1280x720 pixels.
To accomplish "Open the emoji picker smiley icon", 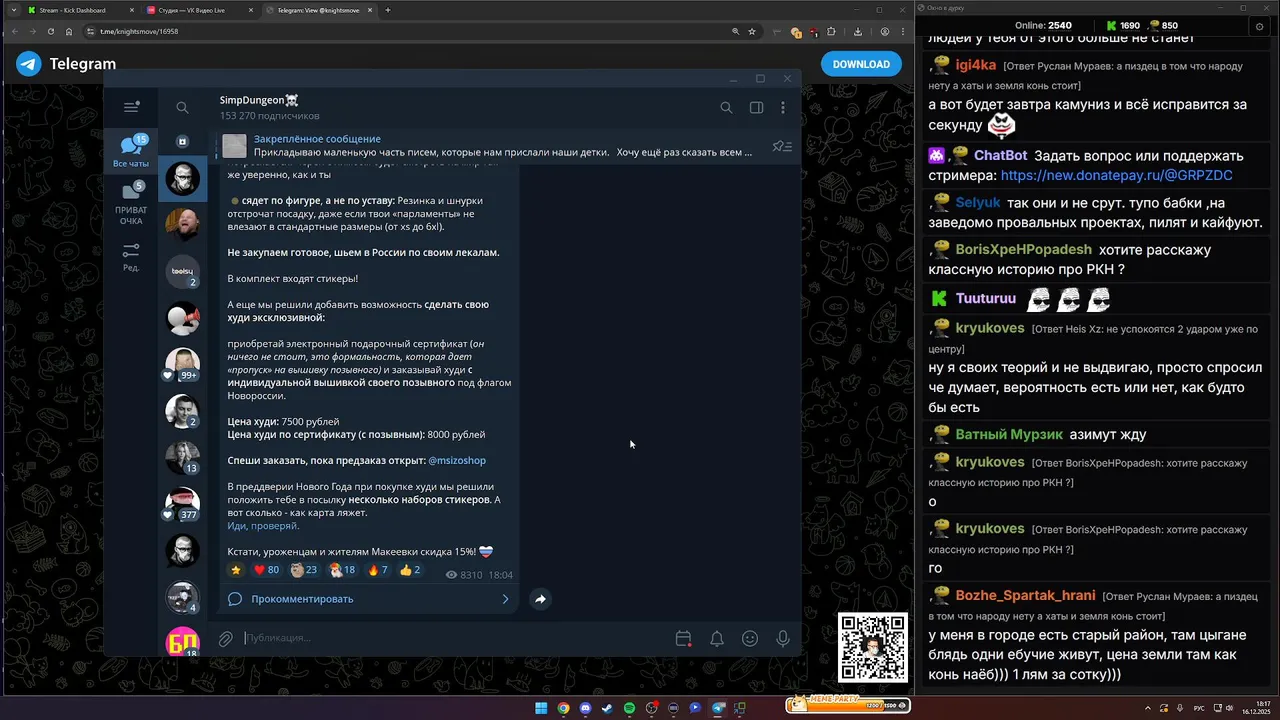I will coord(750,638).
